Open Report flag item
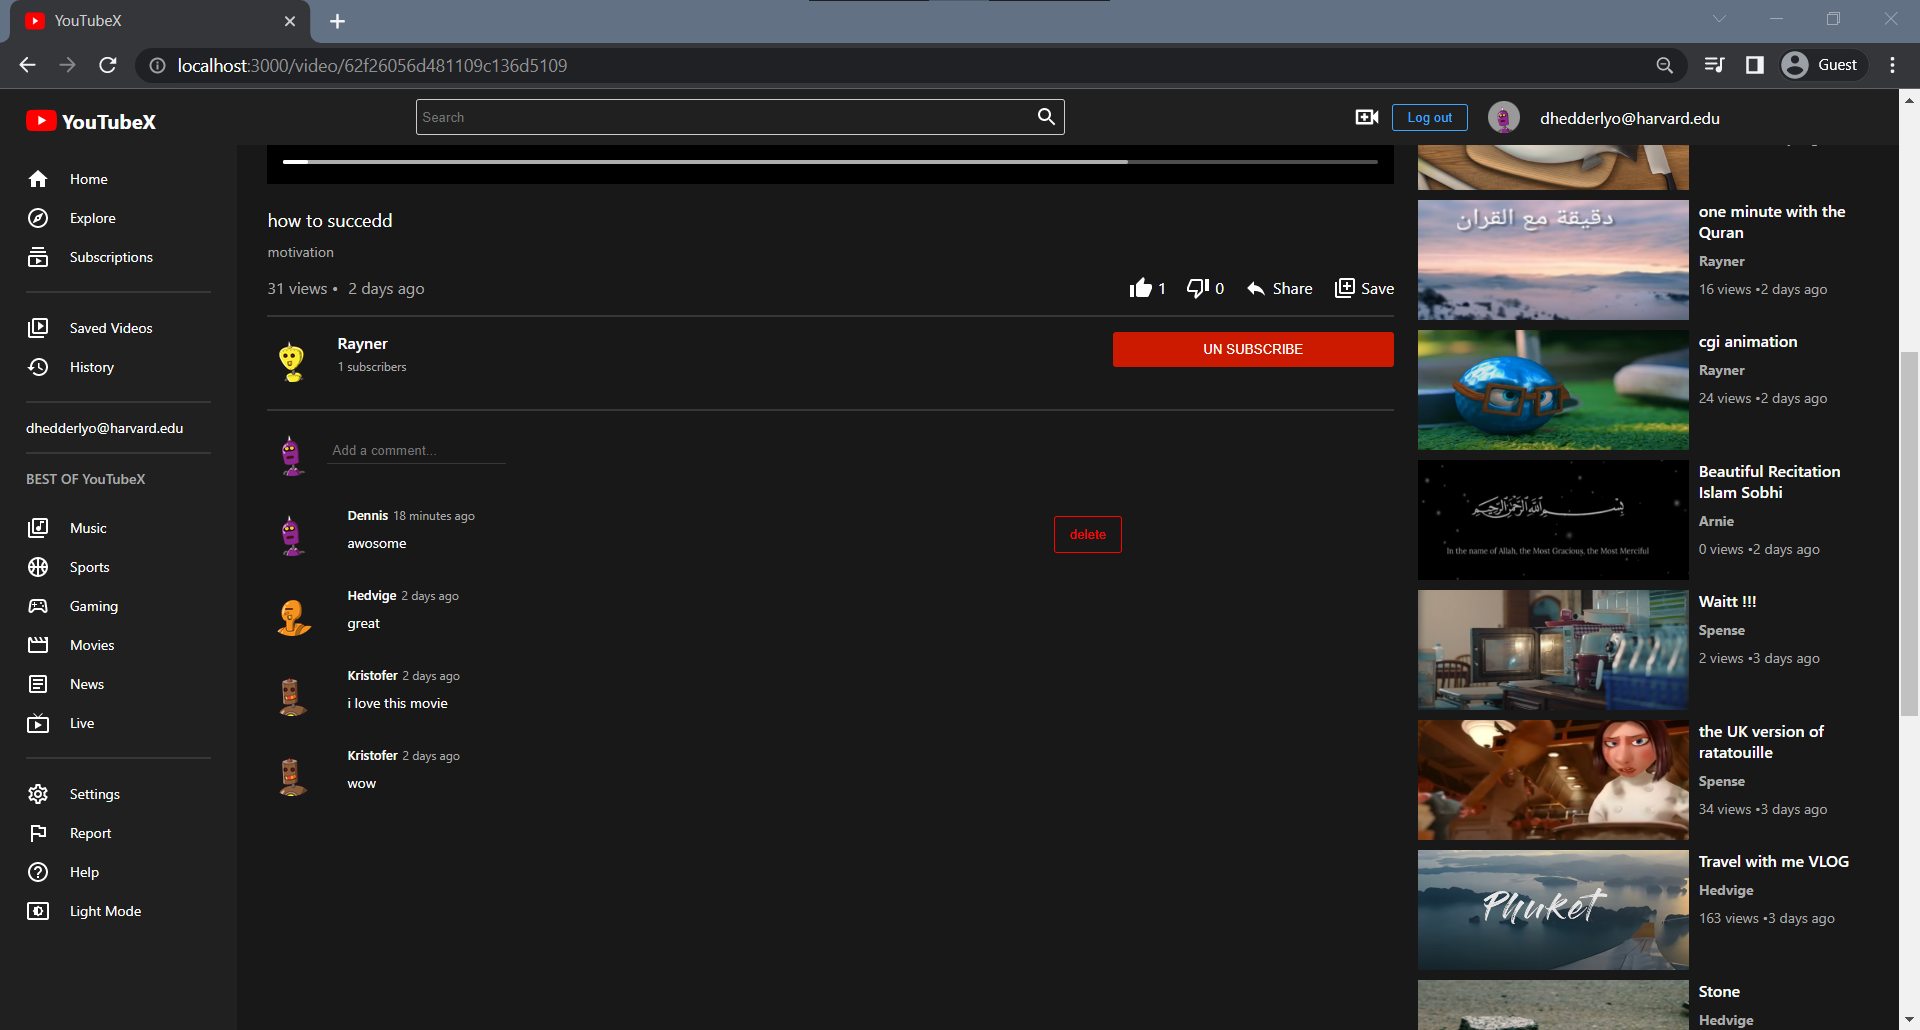Viewport: 1920px width, 1030px height. pyautogui.click(x=69, y=833)
